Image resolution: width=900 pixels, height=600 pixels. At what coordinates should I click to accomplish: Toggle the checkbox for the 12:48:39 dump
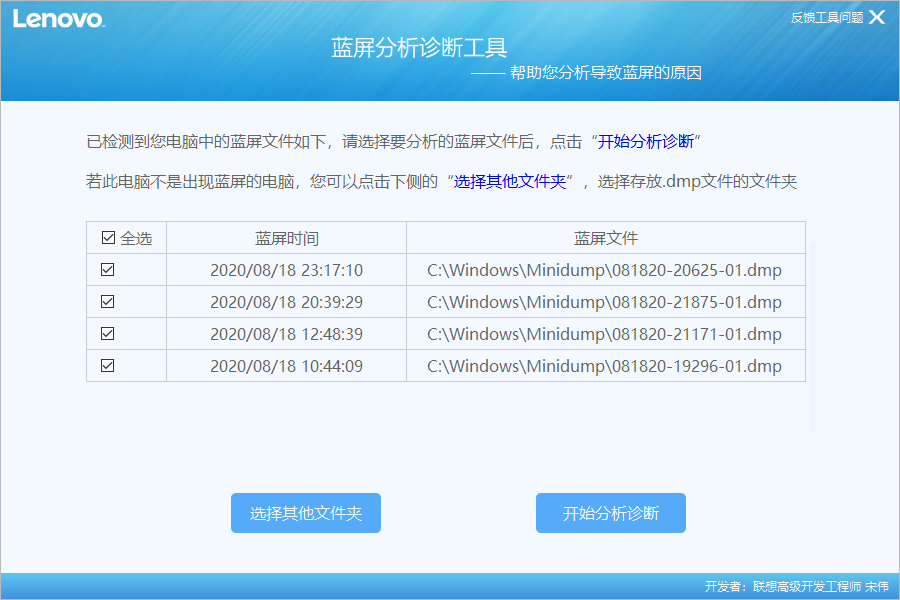tap(108, 334)
